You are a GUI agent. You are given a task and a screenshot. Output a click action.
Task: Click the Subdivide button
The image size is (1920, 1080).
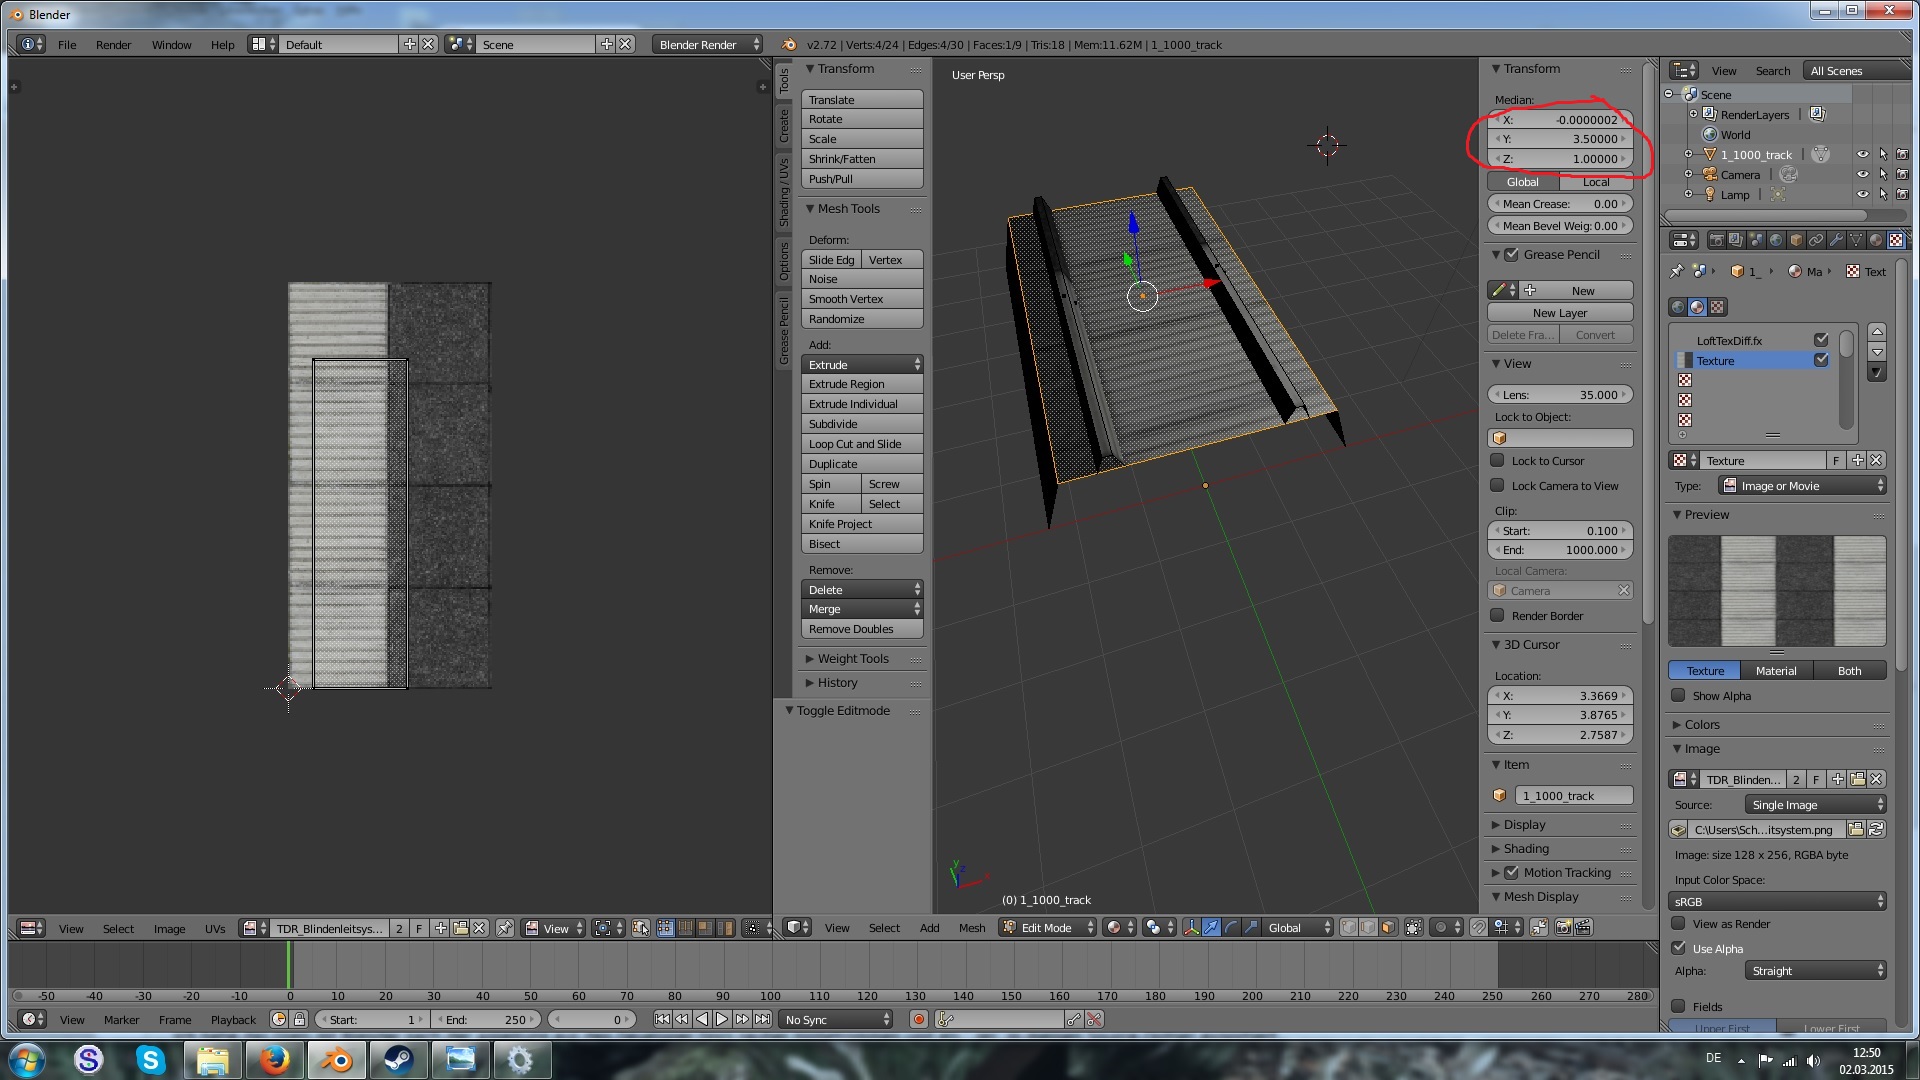tap(861, 424)
